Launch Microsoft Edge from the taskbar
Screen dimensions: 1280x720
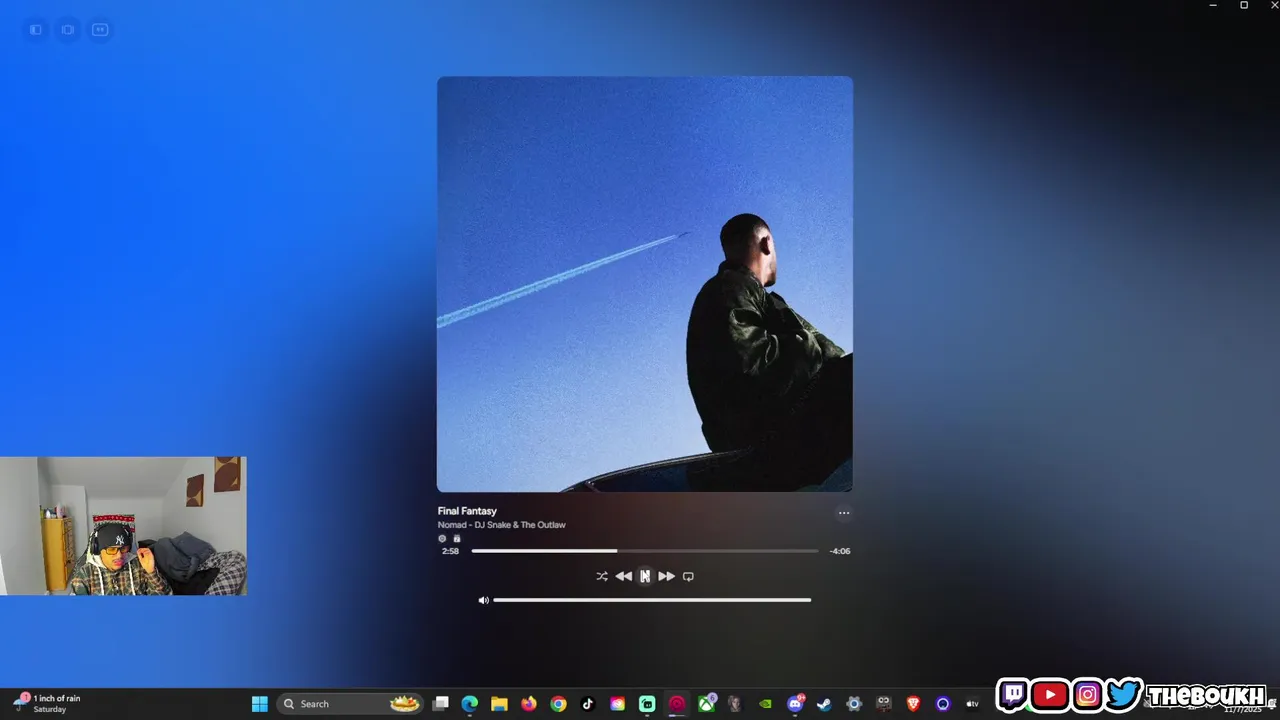(x=470, y=704)
